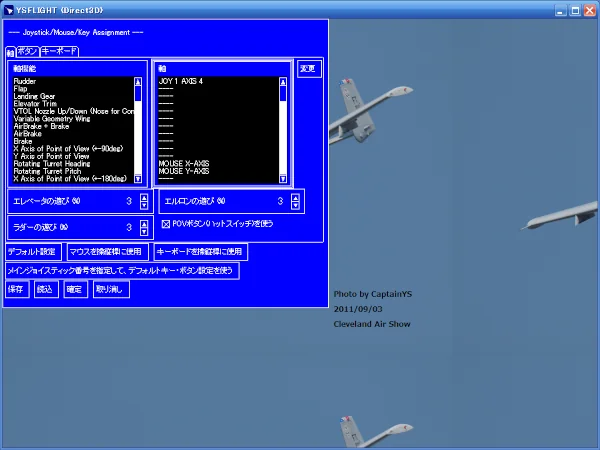600x450 pixels.
Task: Click the function list scrollbar thumb
Action: click(138, 94)
